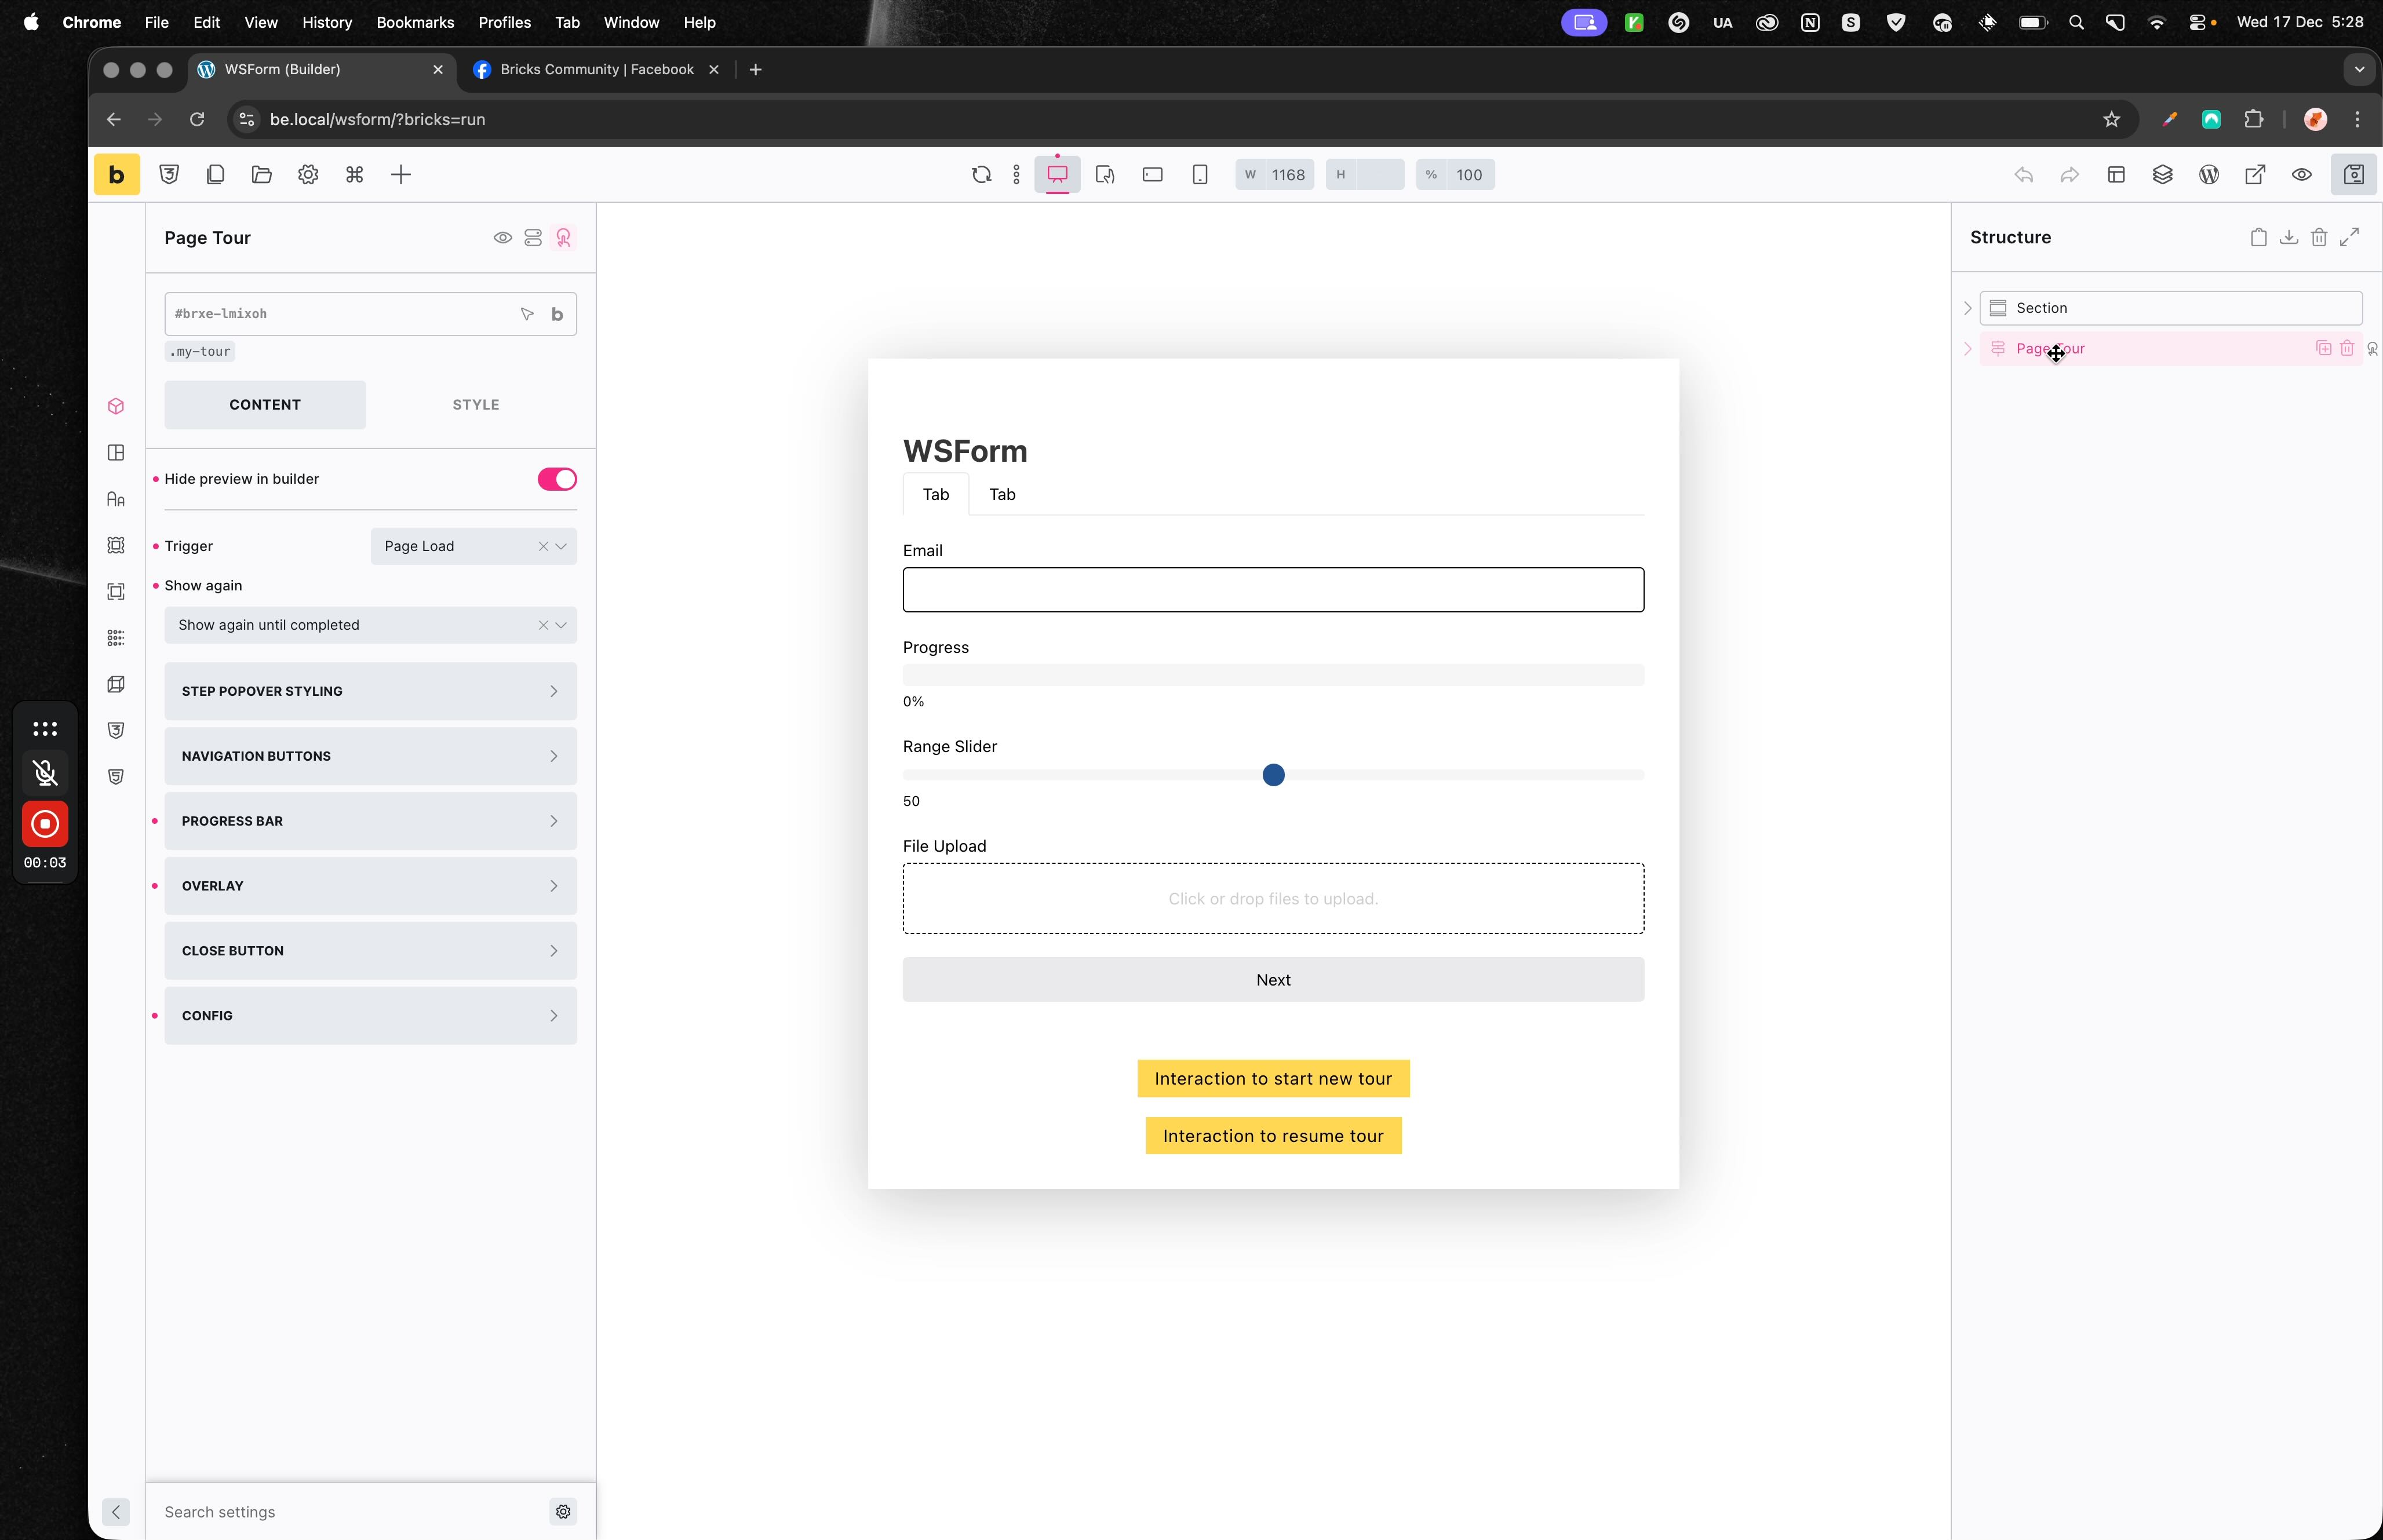The height and width of the screenshot is (1540, 2383).
Task: Expand the Navigation Buttons group
Action: 371,756
